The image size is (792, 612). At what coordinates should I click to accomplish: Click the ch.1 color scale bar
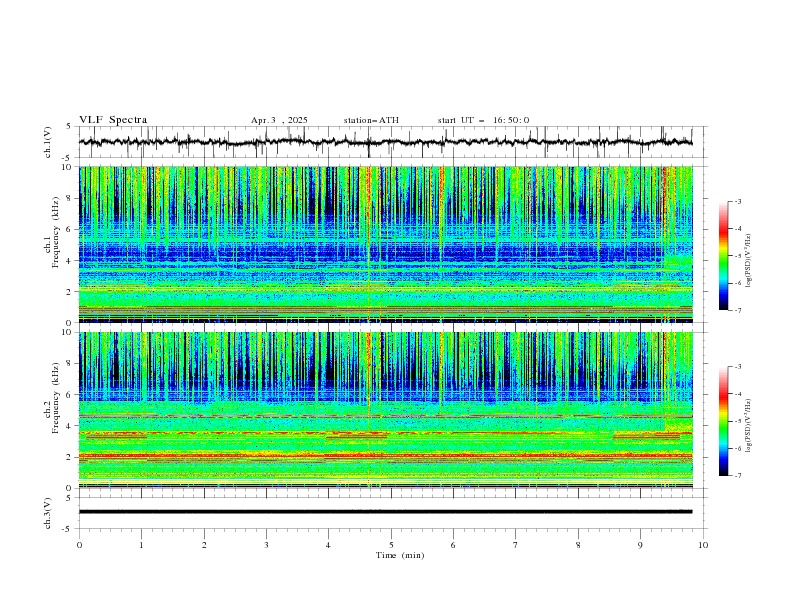tap(724, 256)
